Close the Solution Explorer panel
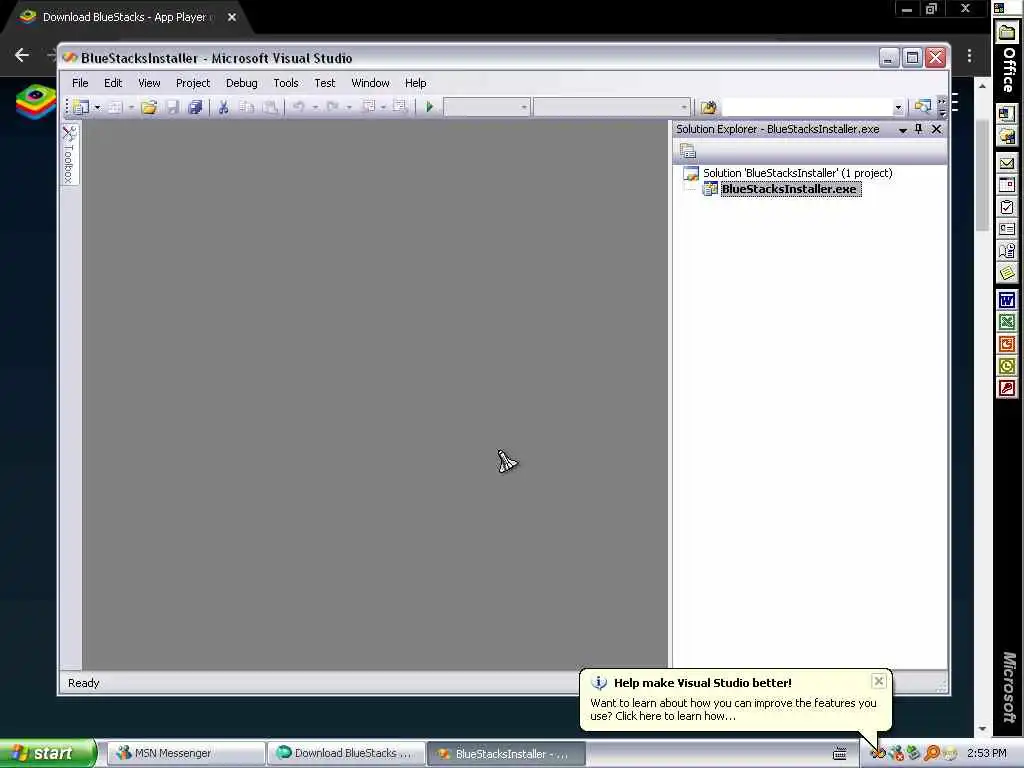Screen dimensions: 1024x768 click(x=936, y=129)
